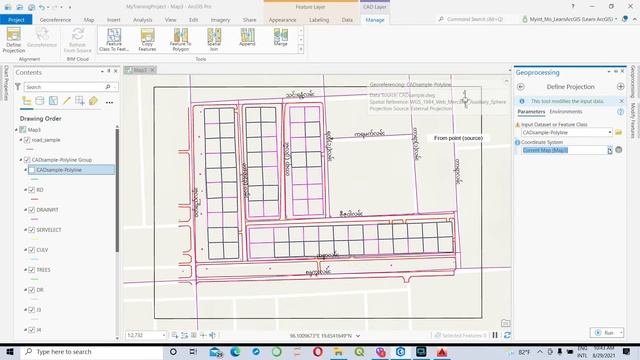This screenshot has height=360, width=640.
Task: Open the Select Coordinate System globe
Action: point(619,150)
